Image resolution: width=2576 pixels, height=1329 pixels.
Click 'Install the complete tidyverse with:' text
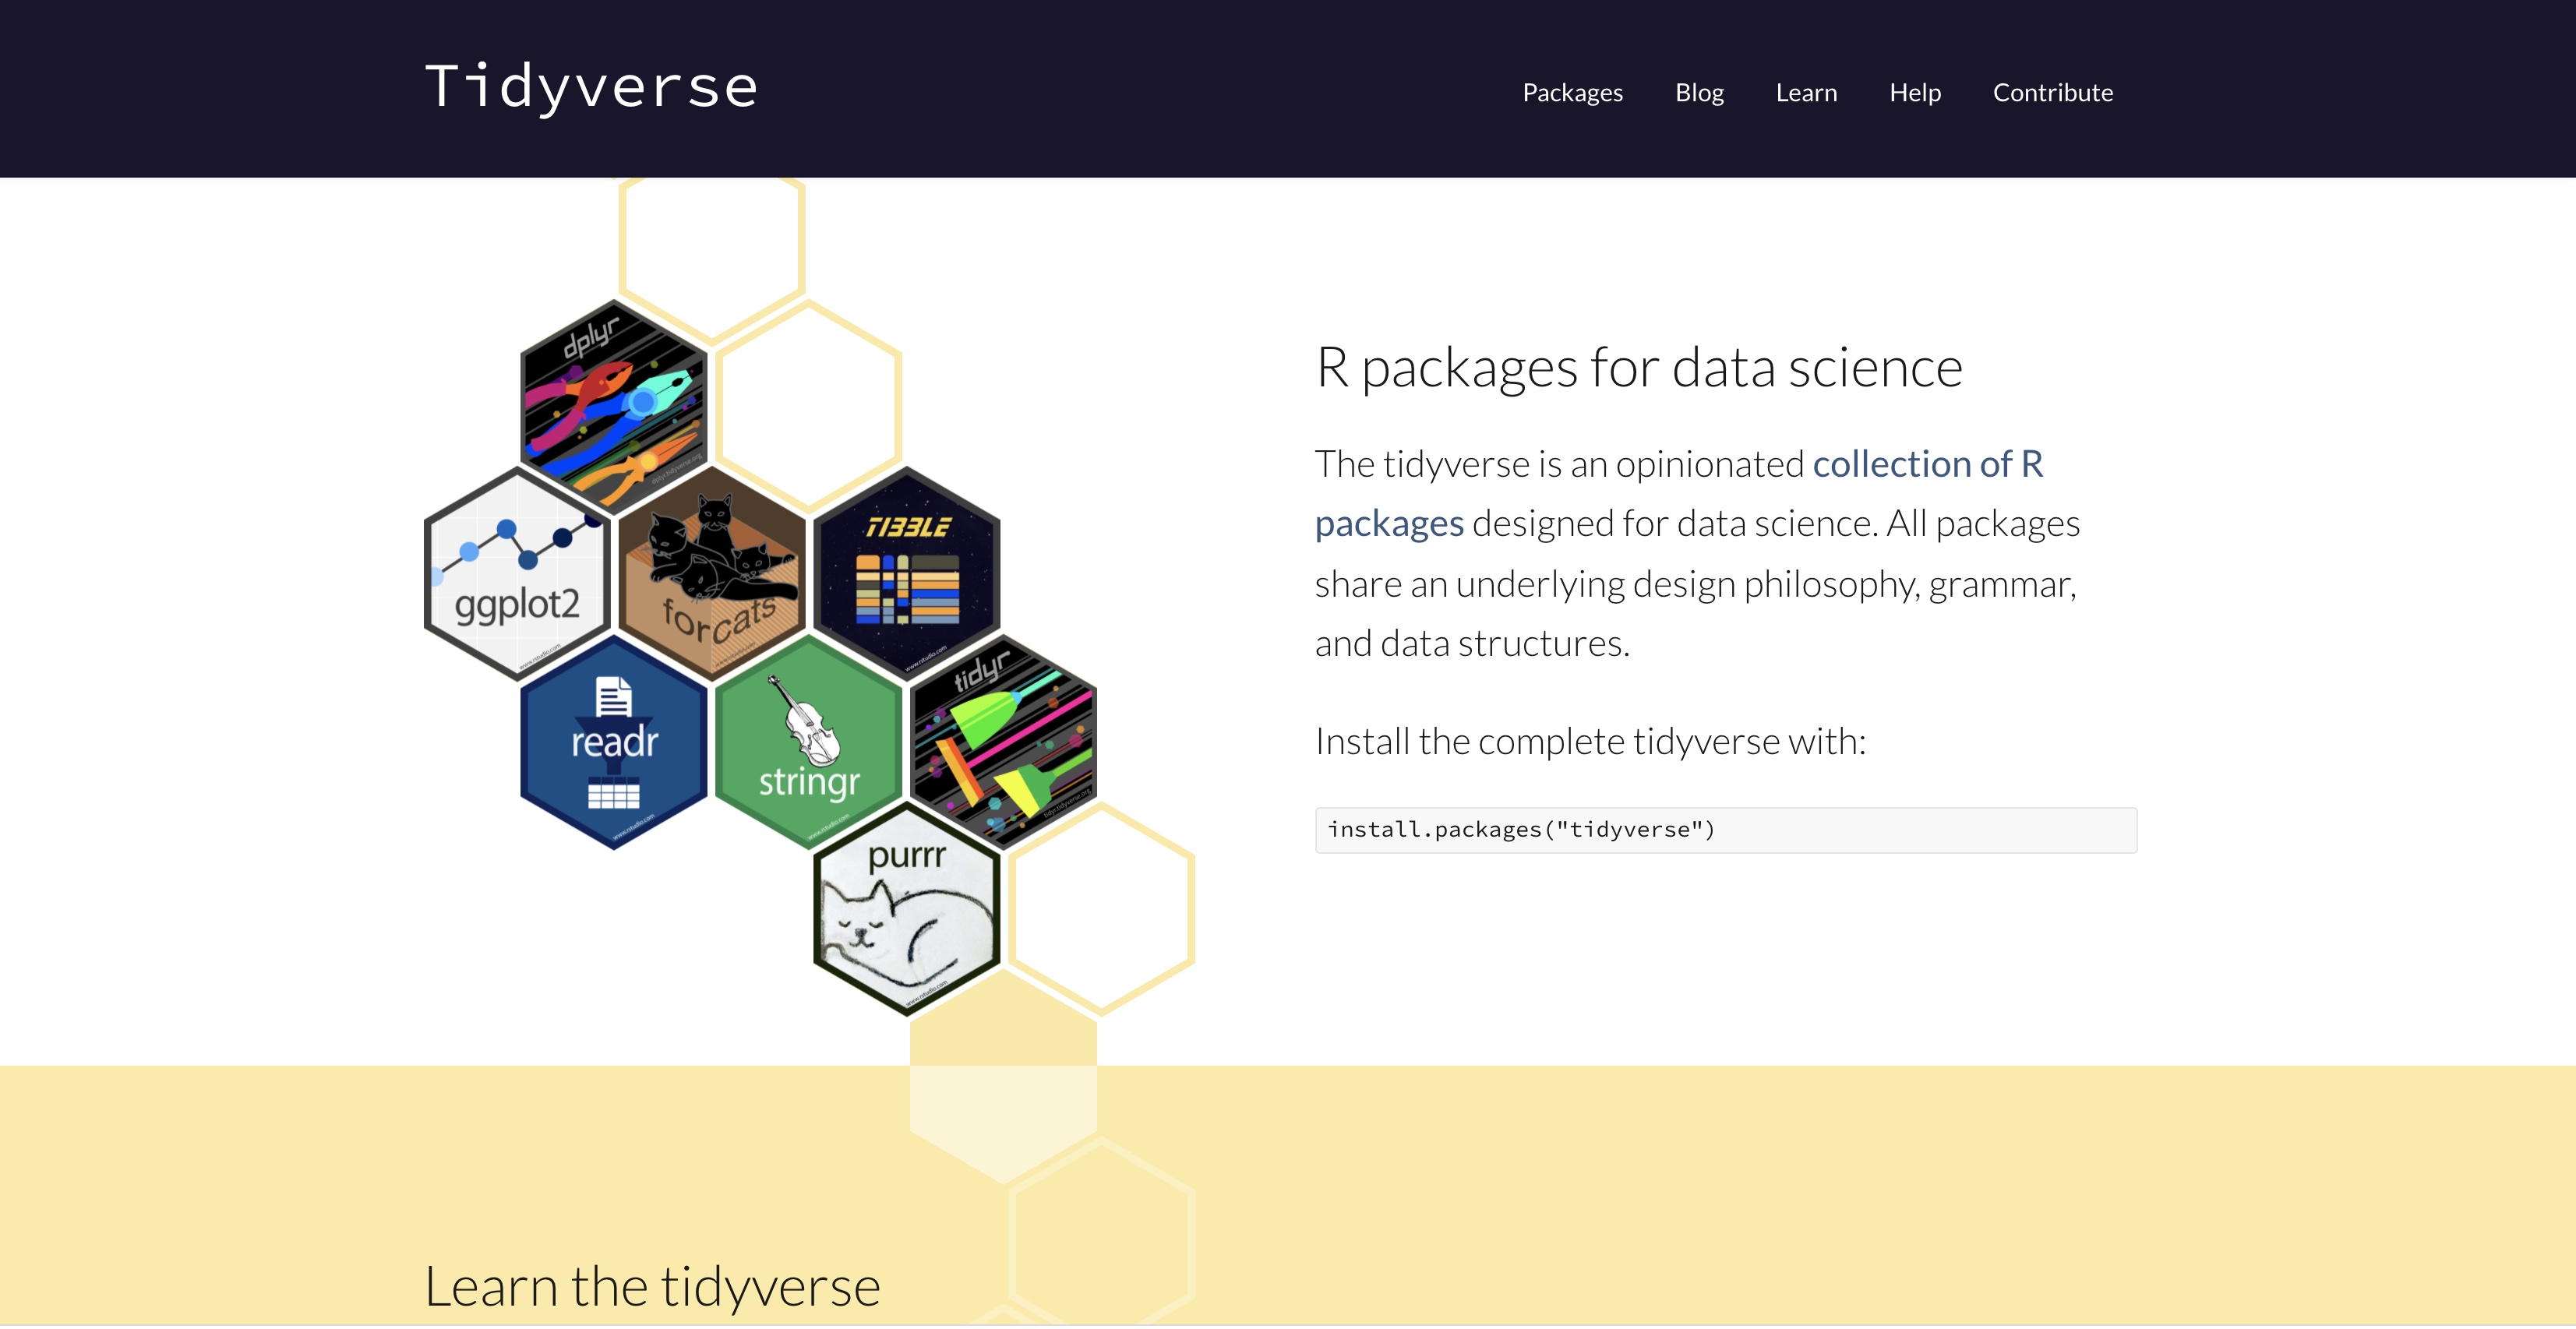pos(1590,742)
